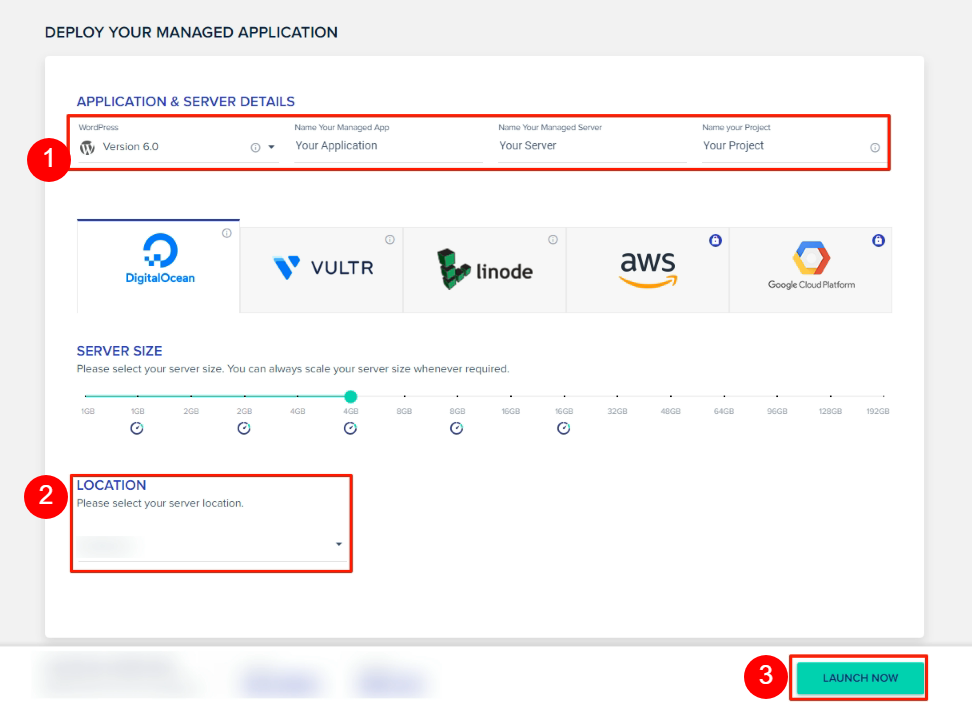
Task: Select the DigitalOcean provider tab
Action: 158,265
